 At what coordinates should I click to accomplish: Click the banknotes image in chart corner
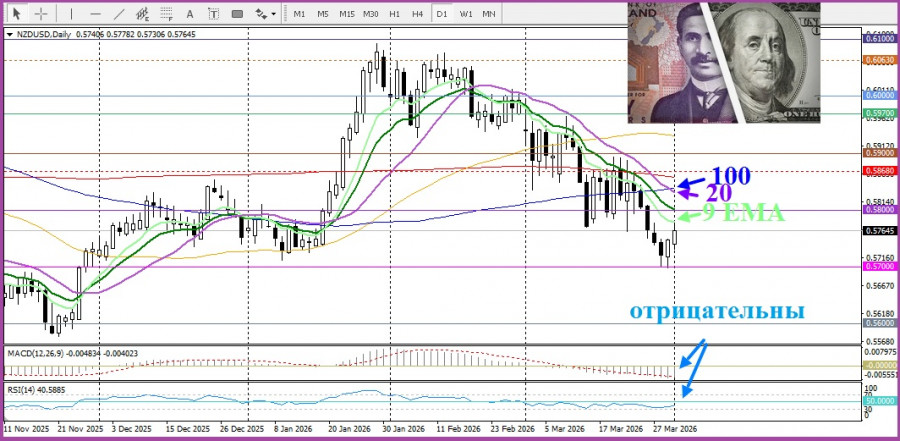click(x=724, y=63)
